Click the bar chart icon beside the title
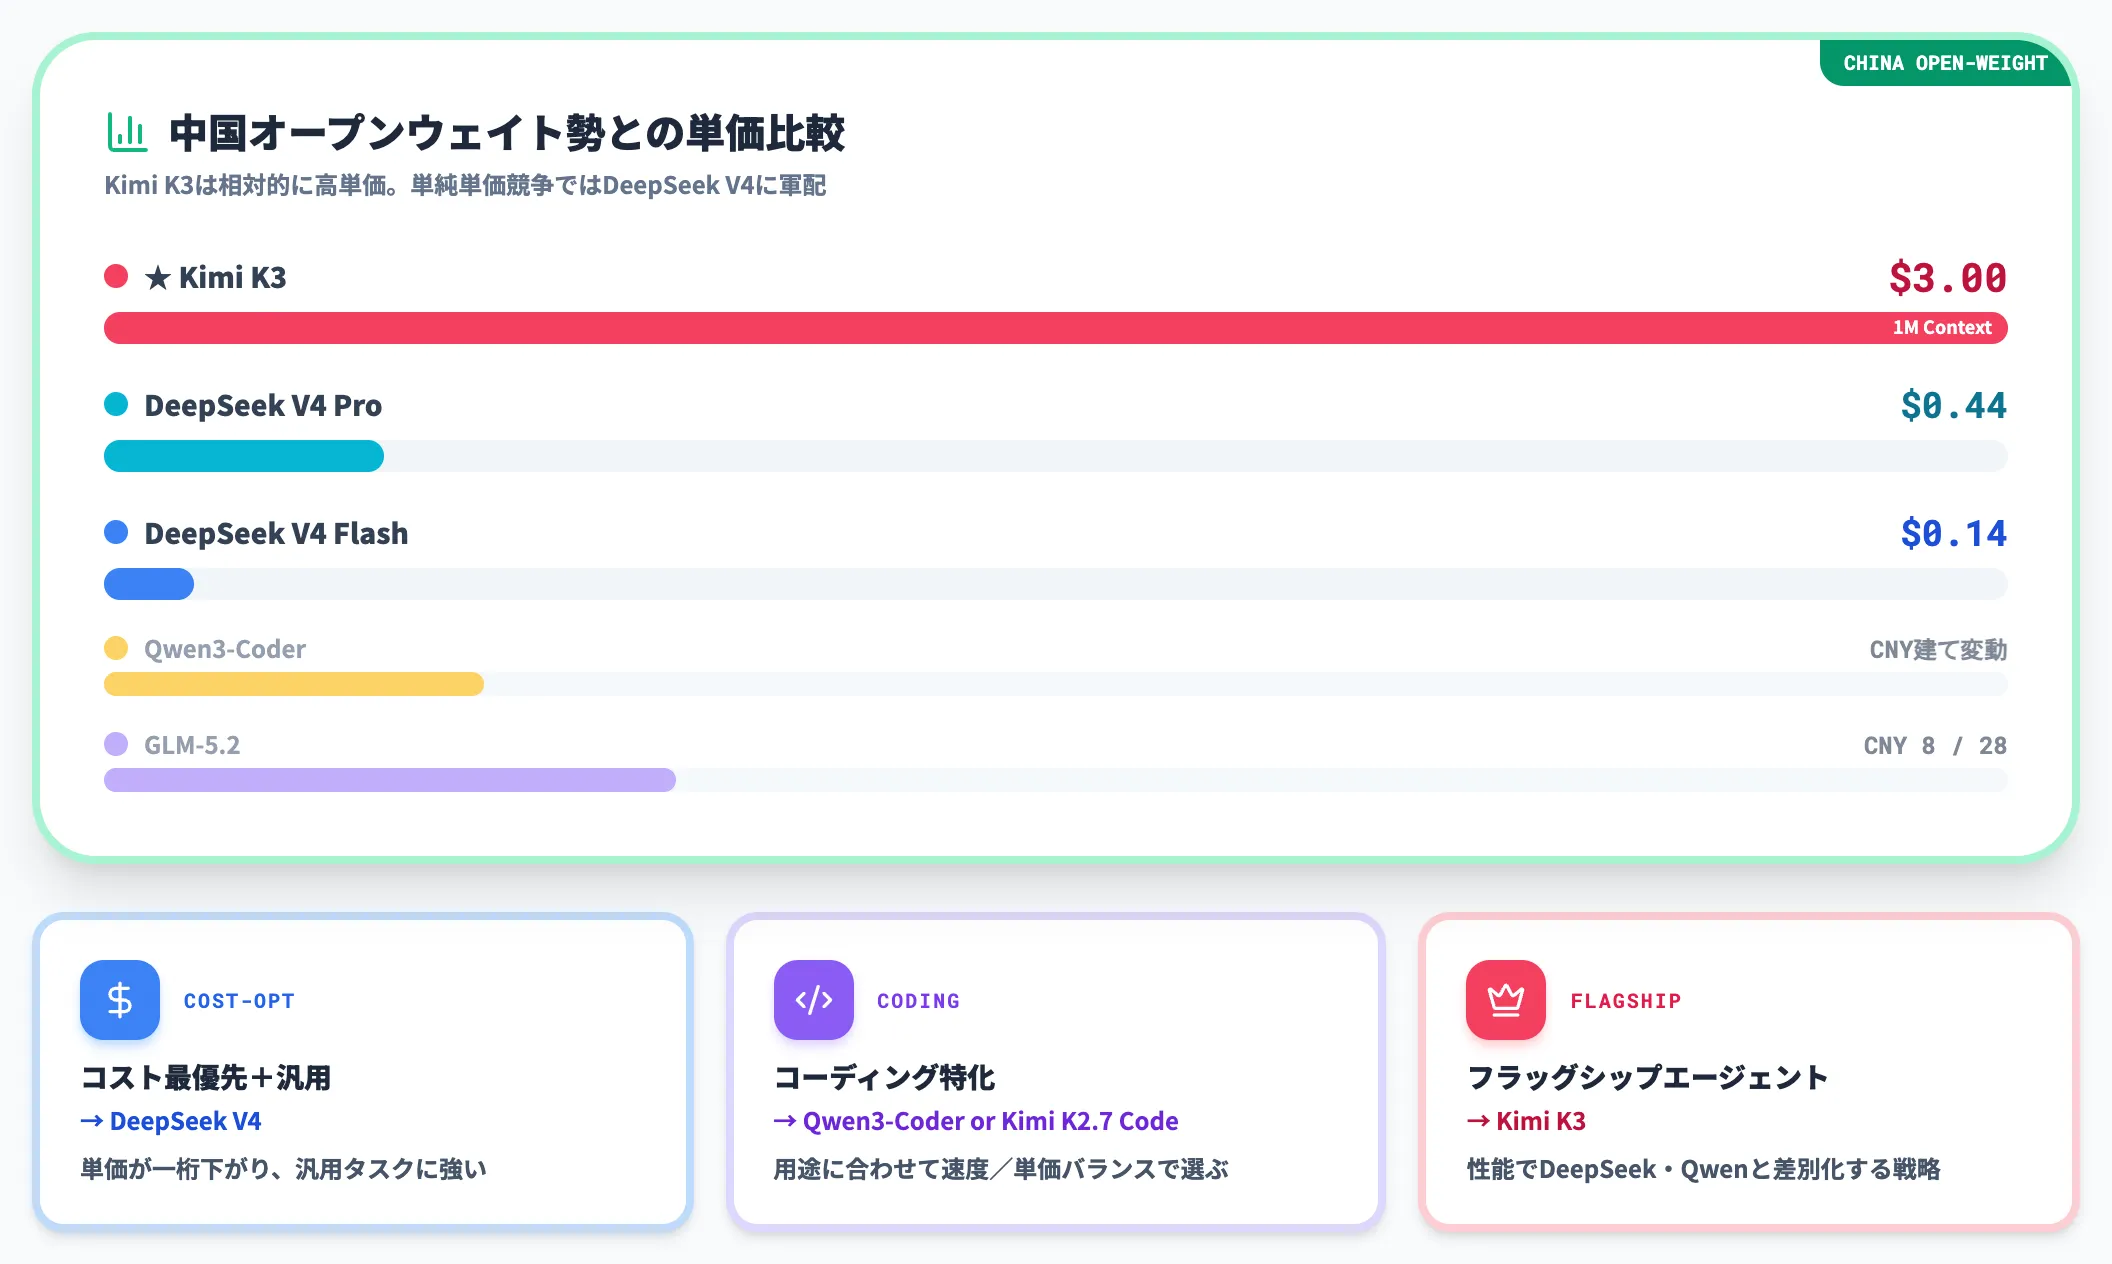Viewport: 2112px width, 1264px height. tap(127, 133)
